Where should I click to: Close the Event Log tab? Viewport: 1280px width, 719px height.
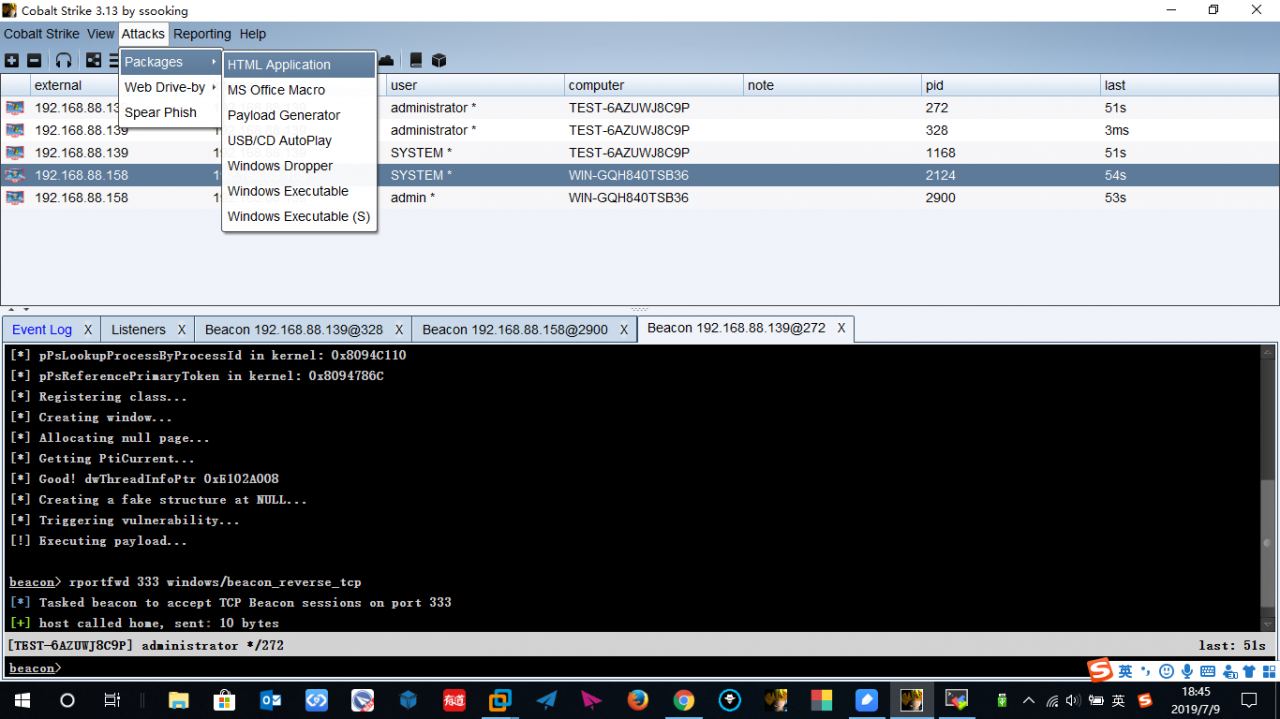(88, 330)
